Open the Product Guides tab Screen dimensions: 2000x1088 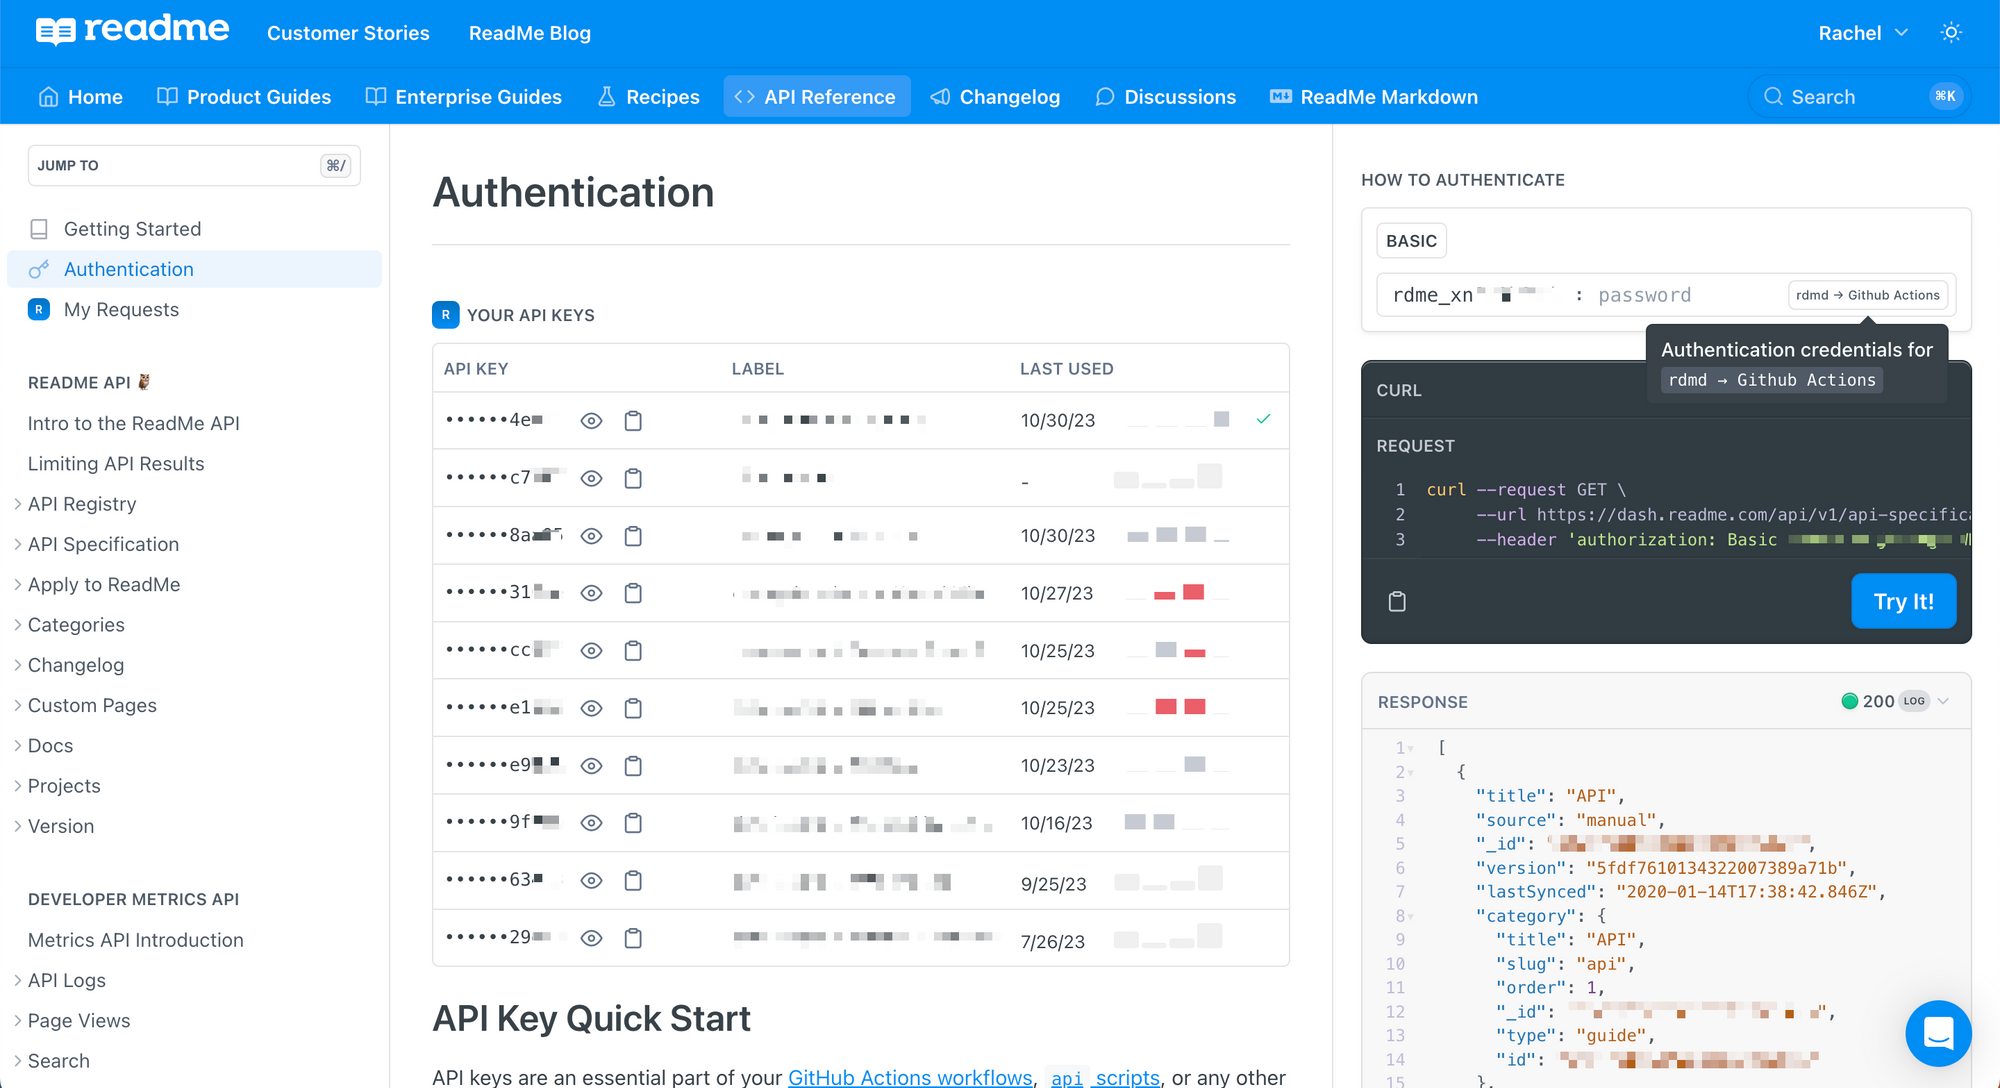coord(244,97)
